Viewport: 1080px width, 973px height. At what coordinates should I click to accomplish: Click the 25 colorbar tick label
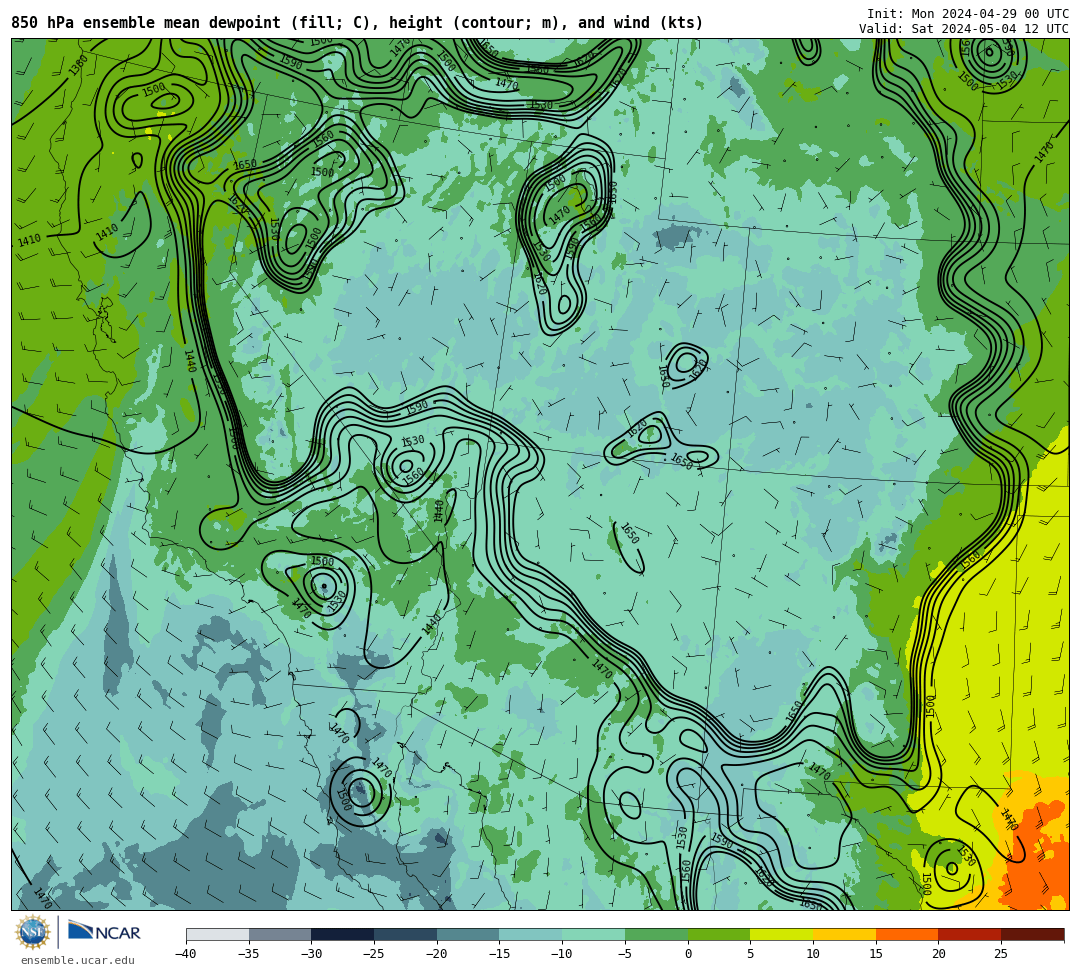pyautogui.click(x=1001, y=954)
